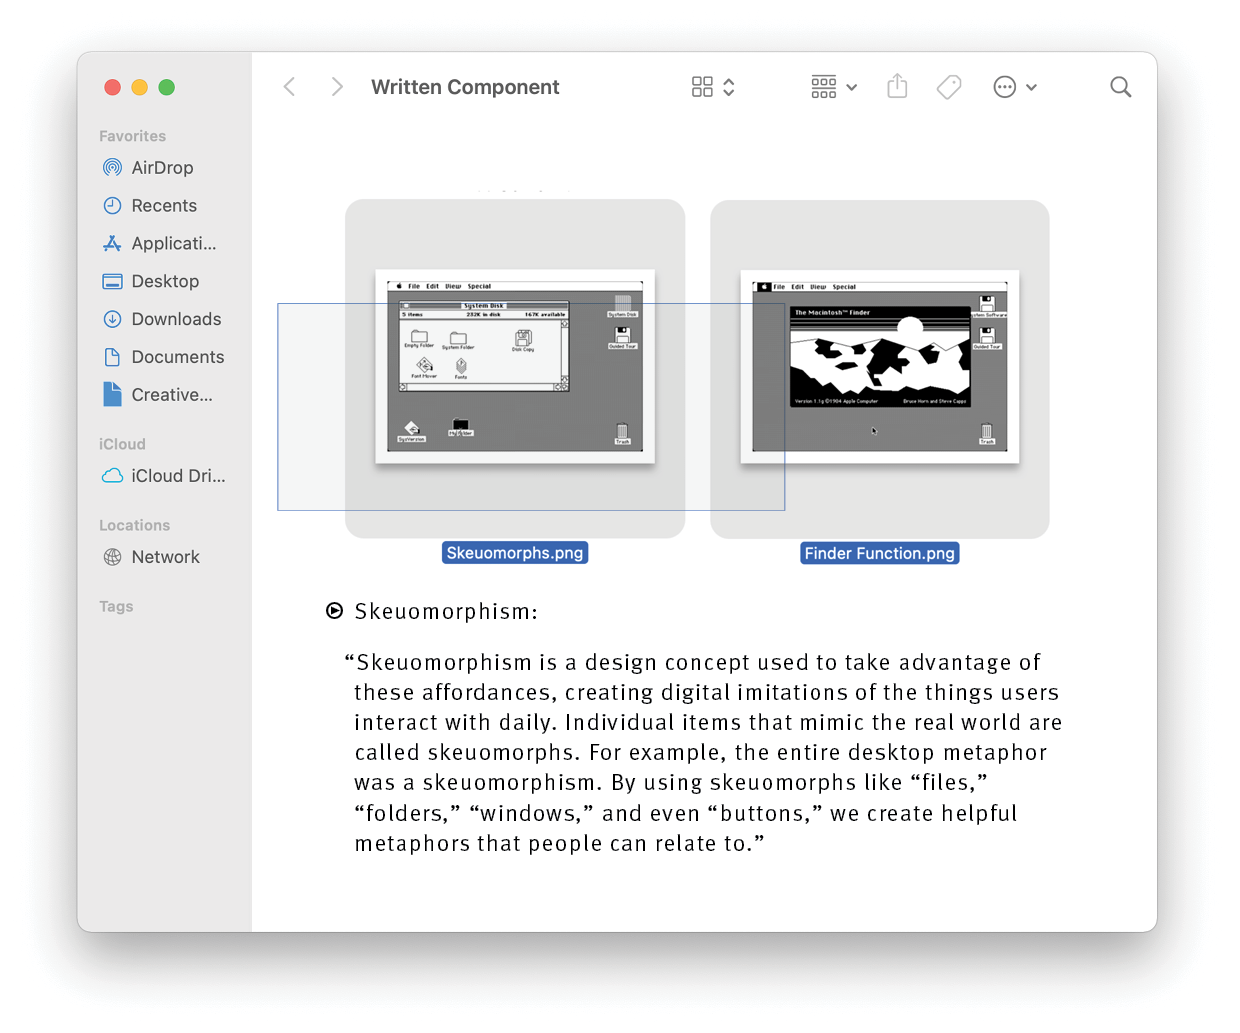Select the Finder Function.png thumbnail
The width and height of the screenshot is (1240, 1033).
(x=880, y=367)
